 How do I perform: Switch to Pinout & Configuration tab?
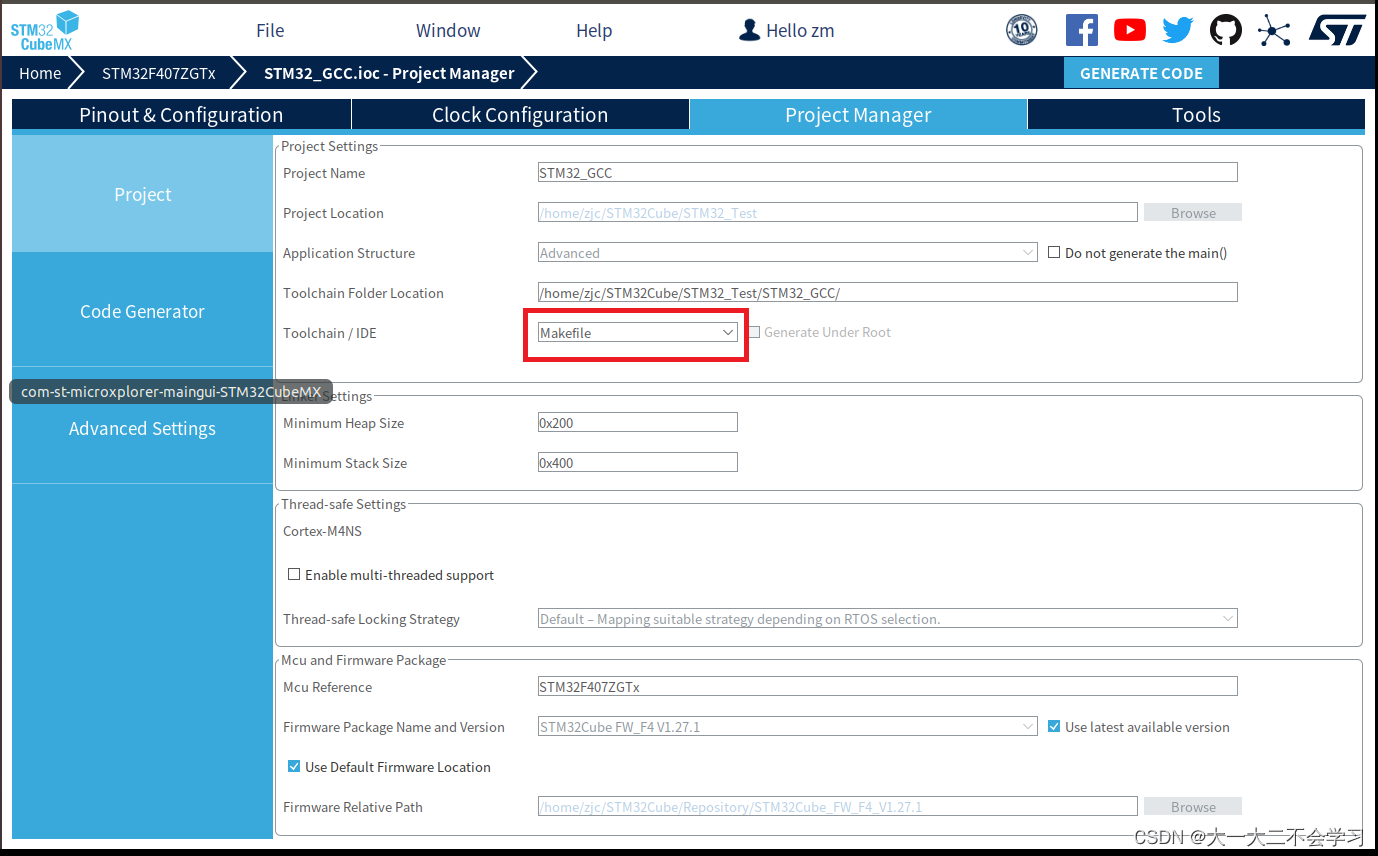coord(181,115)
